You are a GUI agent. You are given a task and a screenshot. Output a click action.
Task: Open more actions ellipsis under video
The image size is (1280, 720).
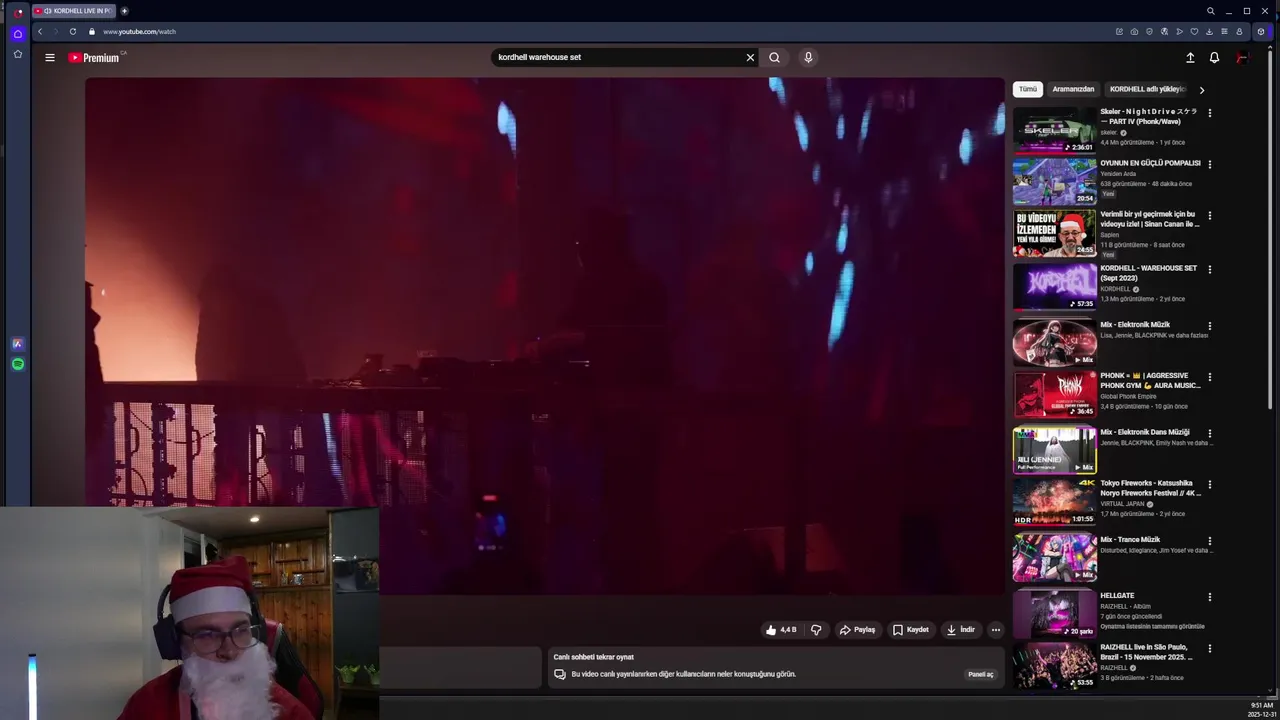click(x=995, y=630)
